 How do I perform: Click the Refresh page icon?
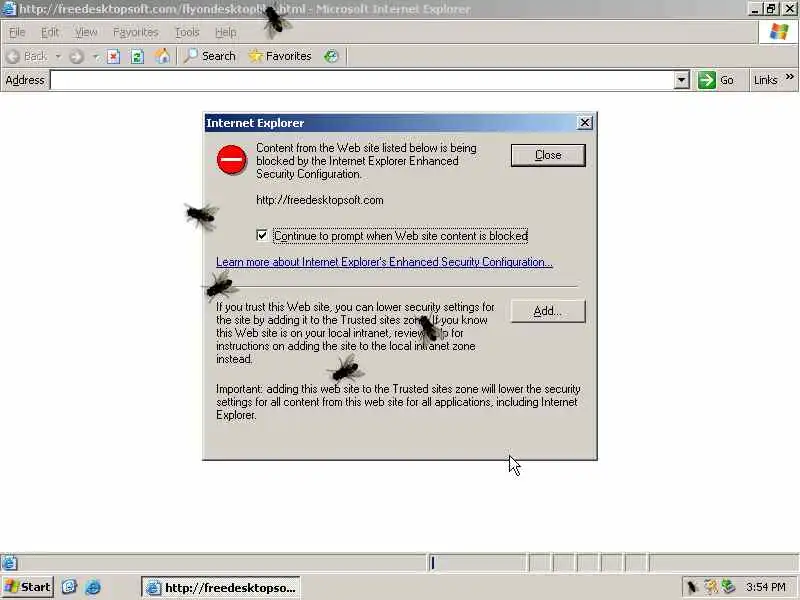(x=137, y=56)
